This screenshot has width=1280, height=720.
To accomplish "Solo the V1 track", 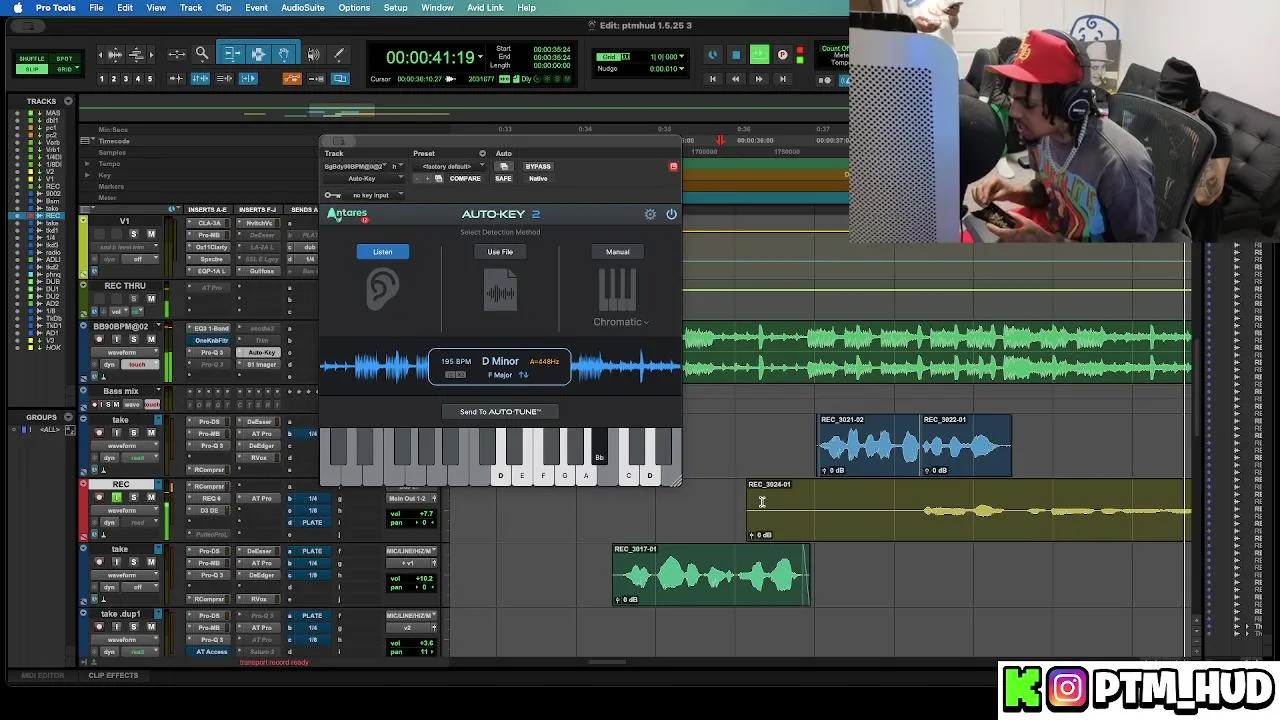I will point(133,234).
